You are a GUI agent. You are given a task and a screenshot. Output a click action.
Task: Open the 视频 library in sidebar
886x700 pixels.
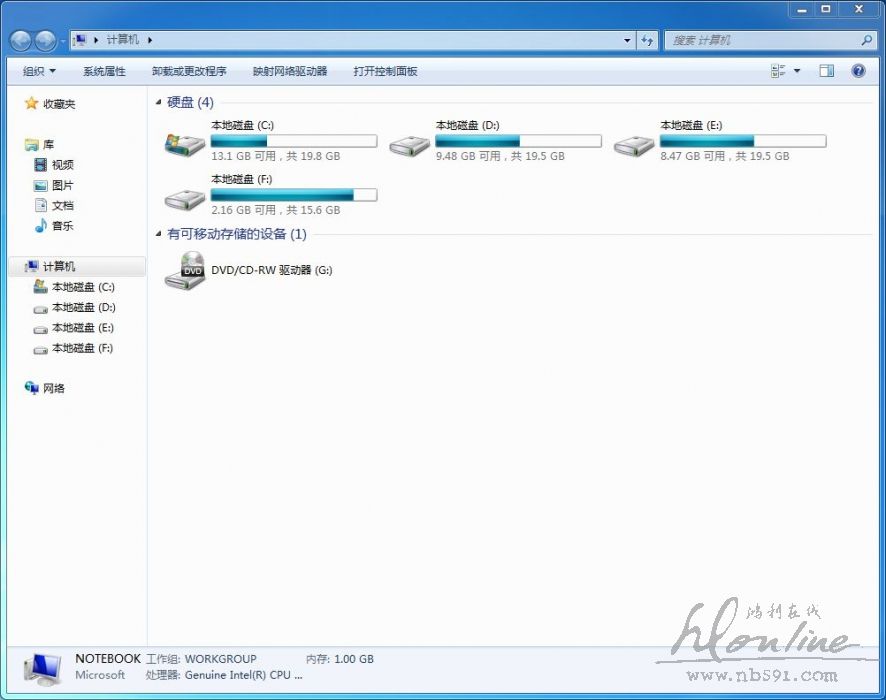tap(62, 165)
